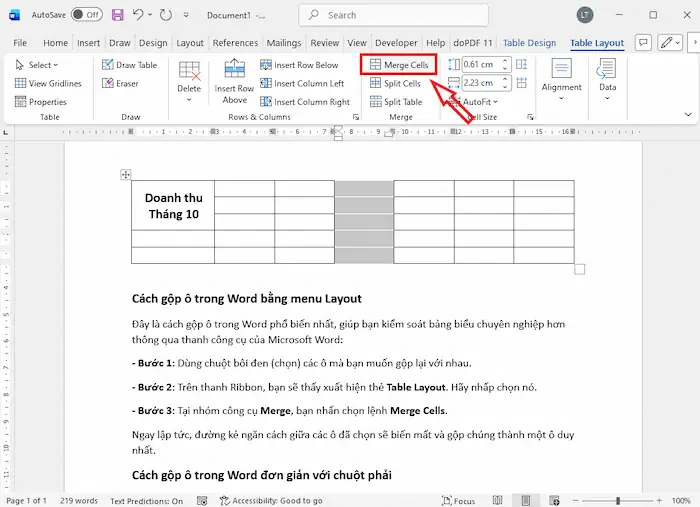The image size is (700, 507).
Task: Decrease column width with down spinner
Action: (x=505, y=86)
